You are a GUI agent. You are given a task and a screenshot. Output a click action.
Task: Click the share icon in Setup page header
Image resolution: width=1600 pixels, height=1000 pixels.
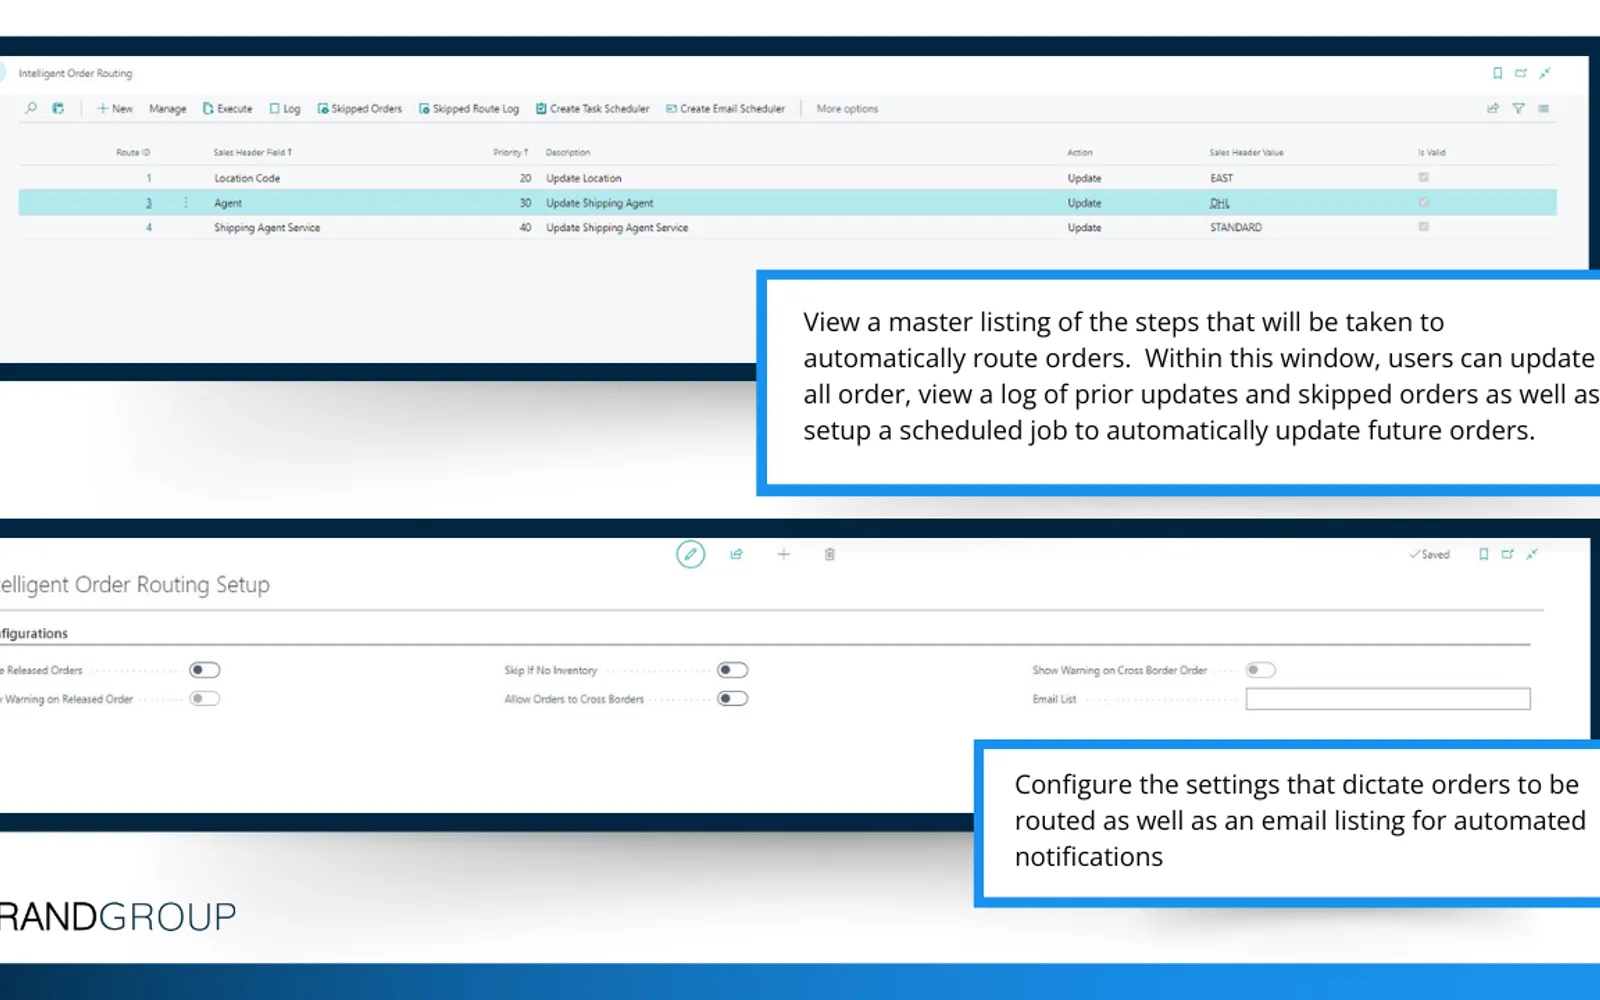tap(736, 554)
